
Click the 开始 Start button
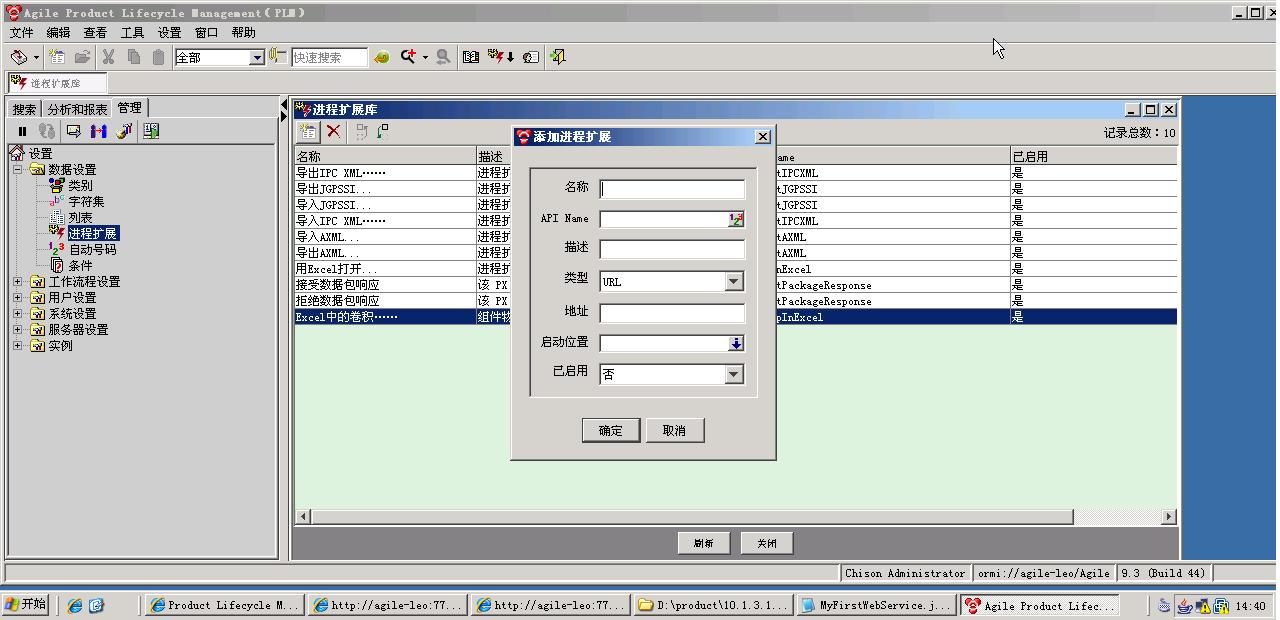(25, 605)
